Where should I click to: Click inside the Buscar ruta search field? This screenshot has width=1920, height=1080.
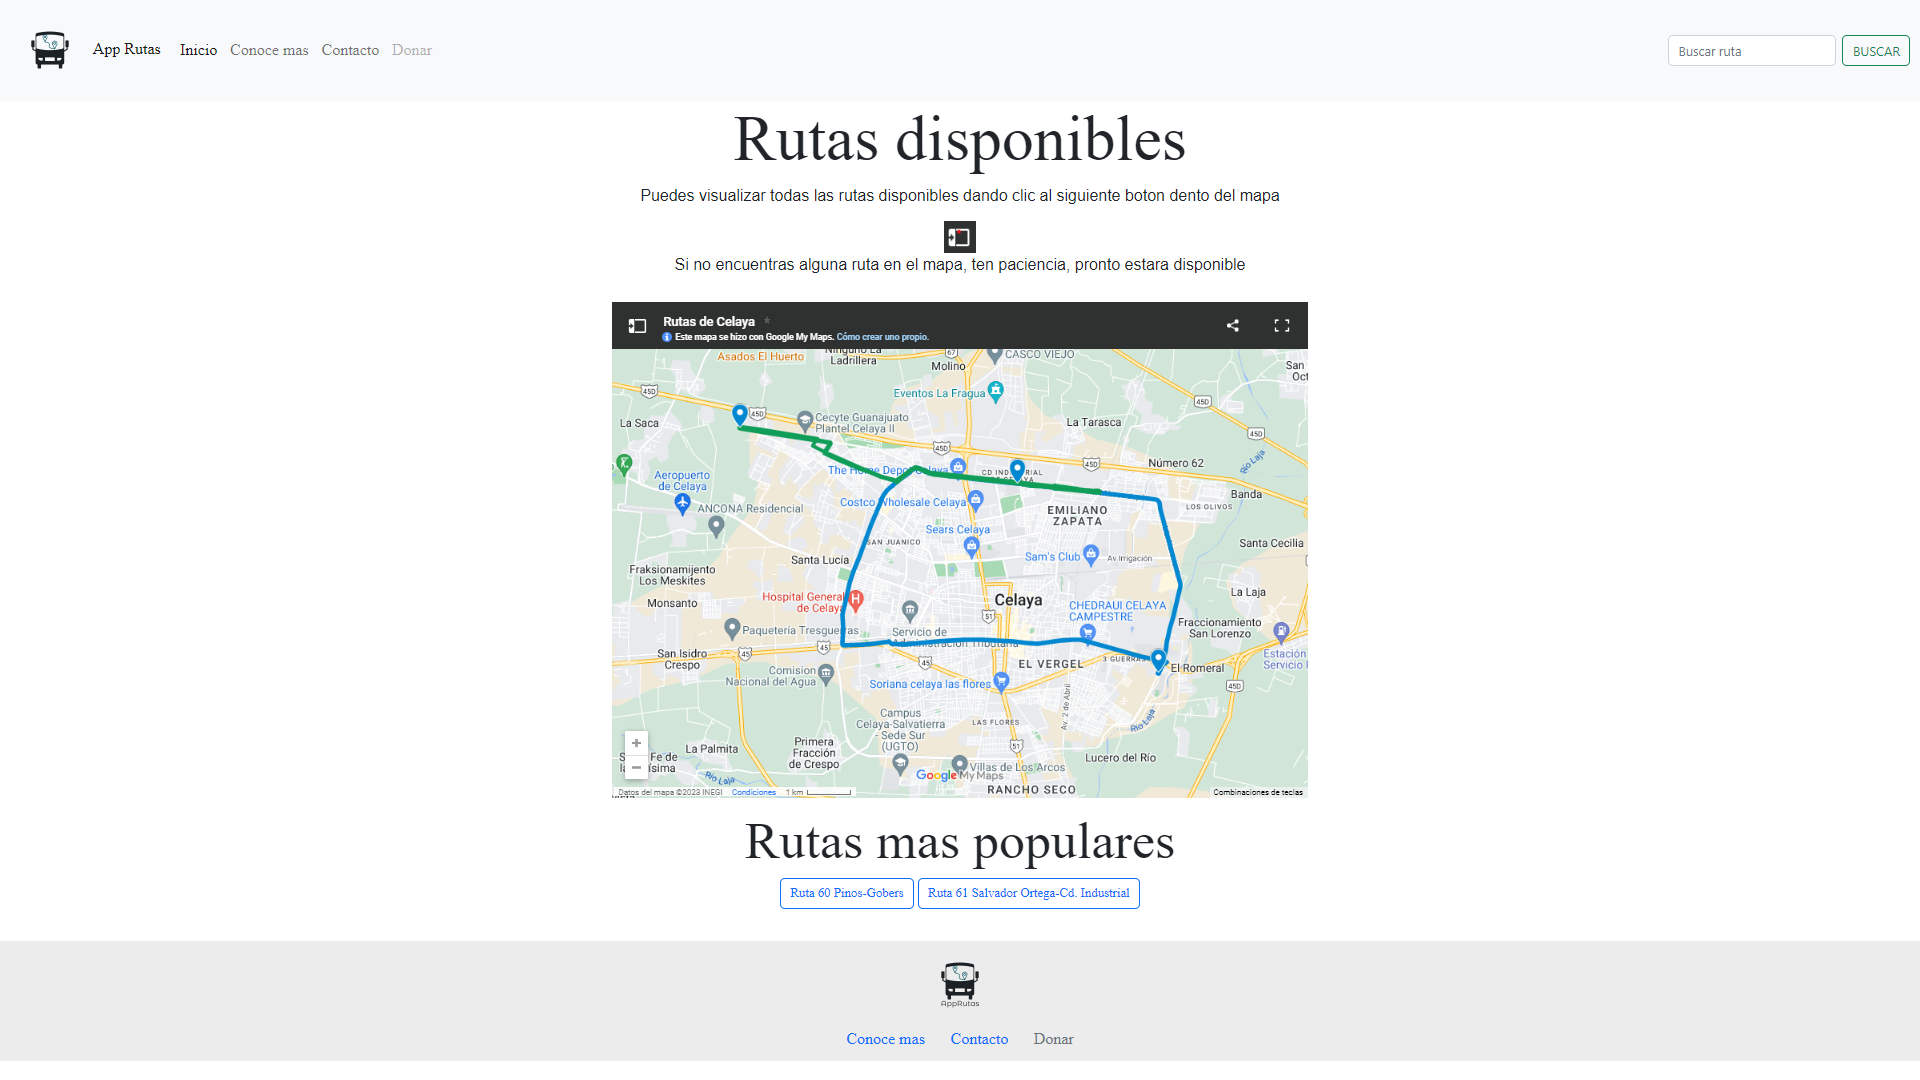(1751, 50)
